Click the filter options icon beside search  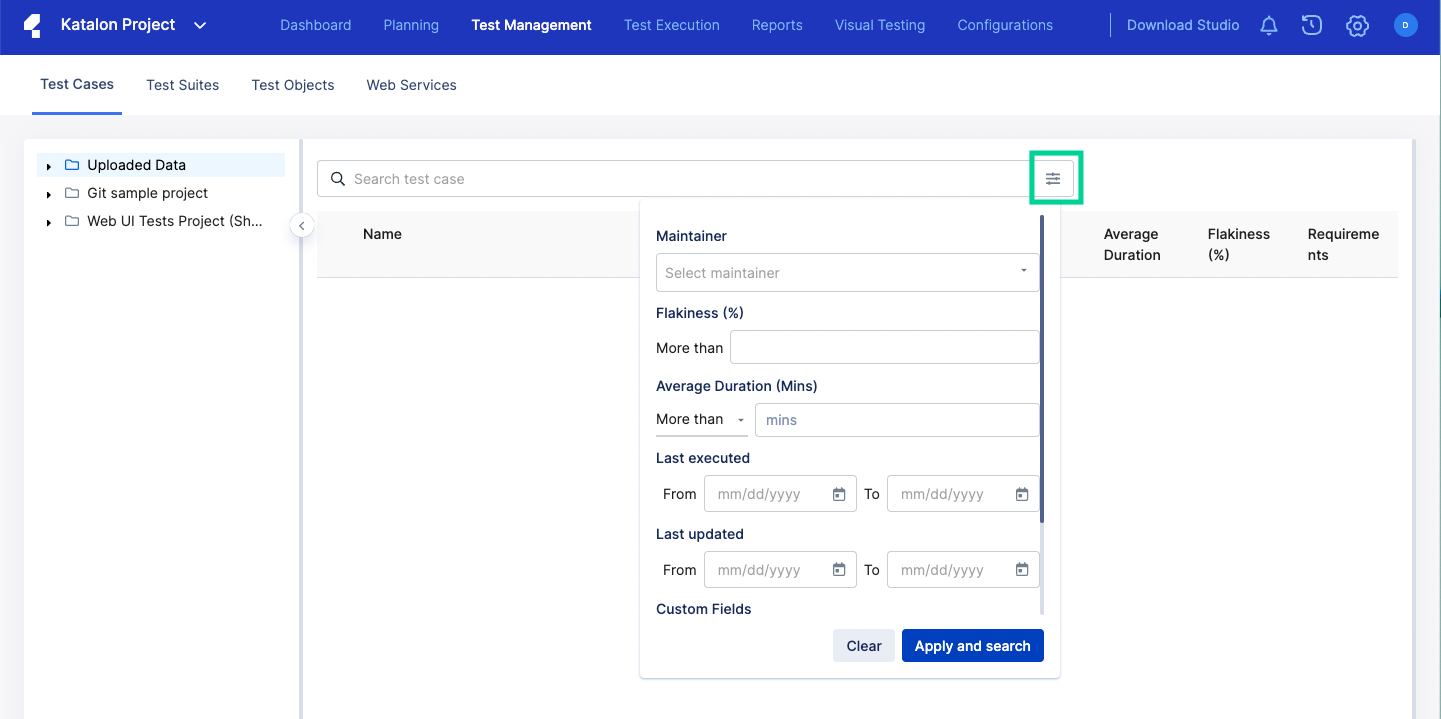click(x=1053, y=179)
